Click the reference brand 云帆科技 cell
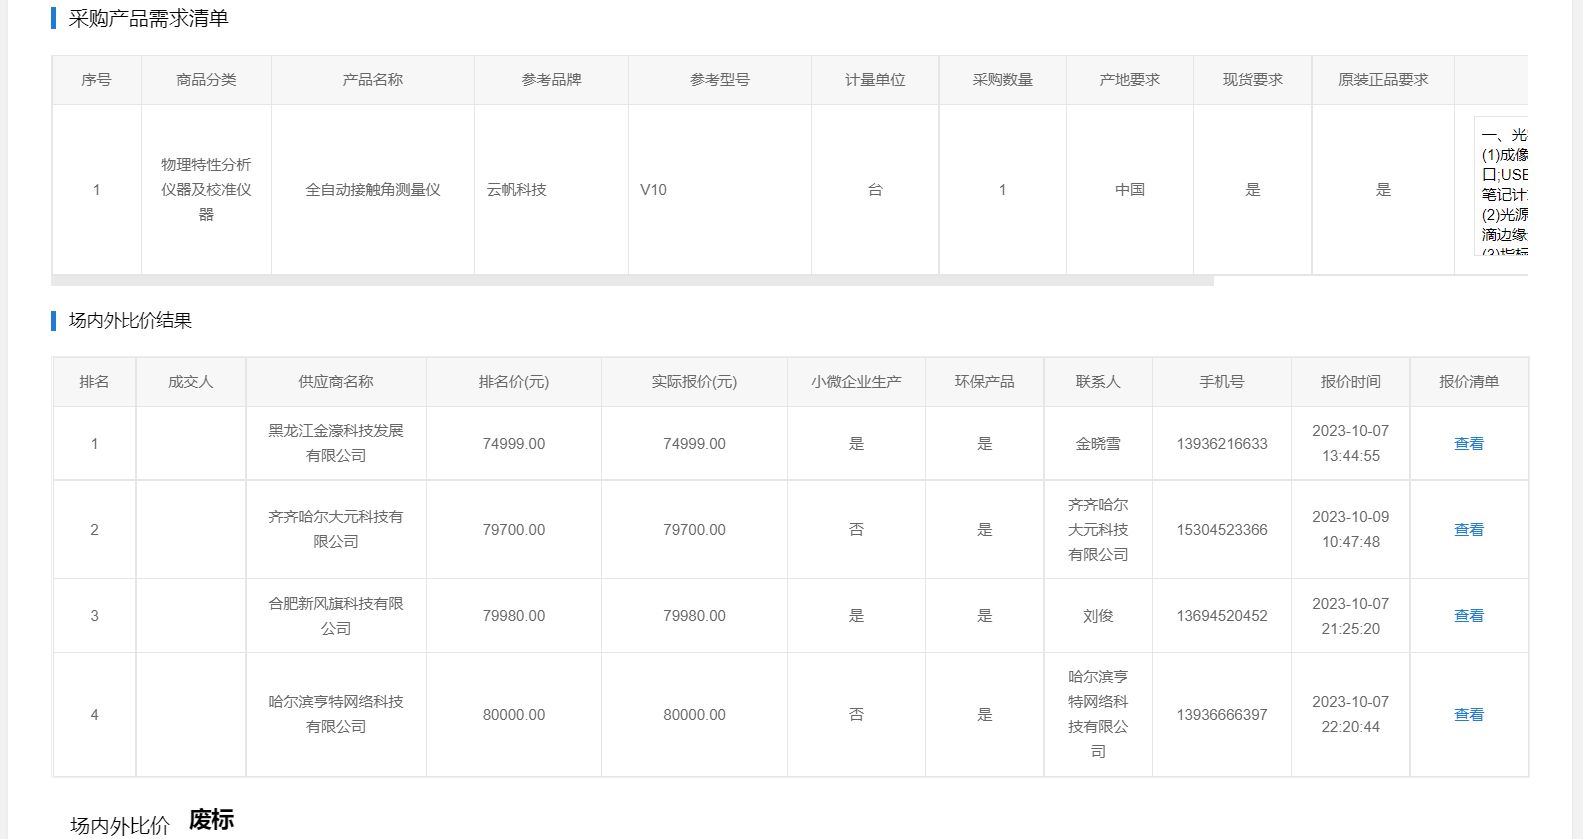The width and height of the screenshot is (1583, 839). pos(517,190)
